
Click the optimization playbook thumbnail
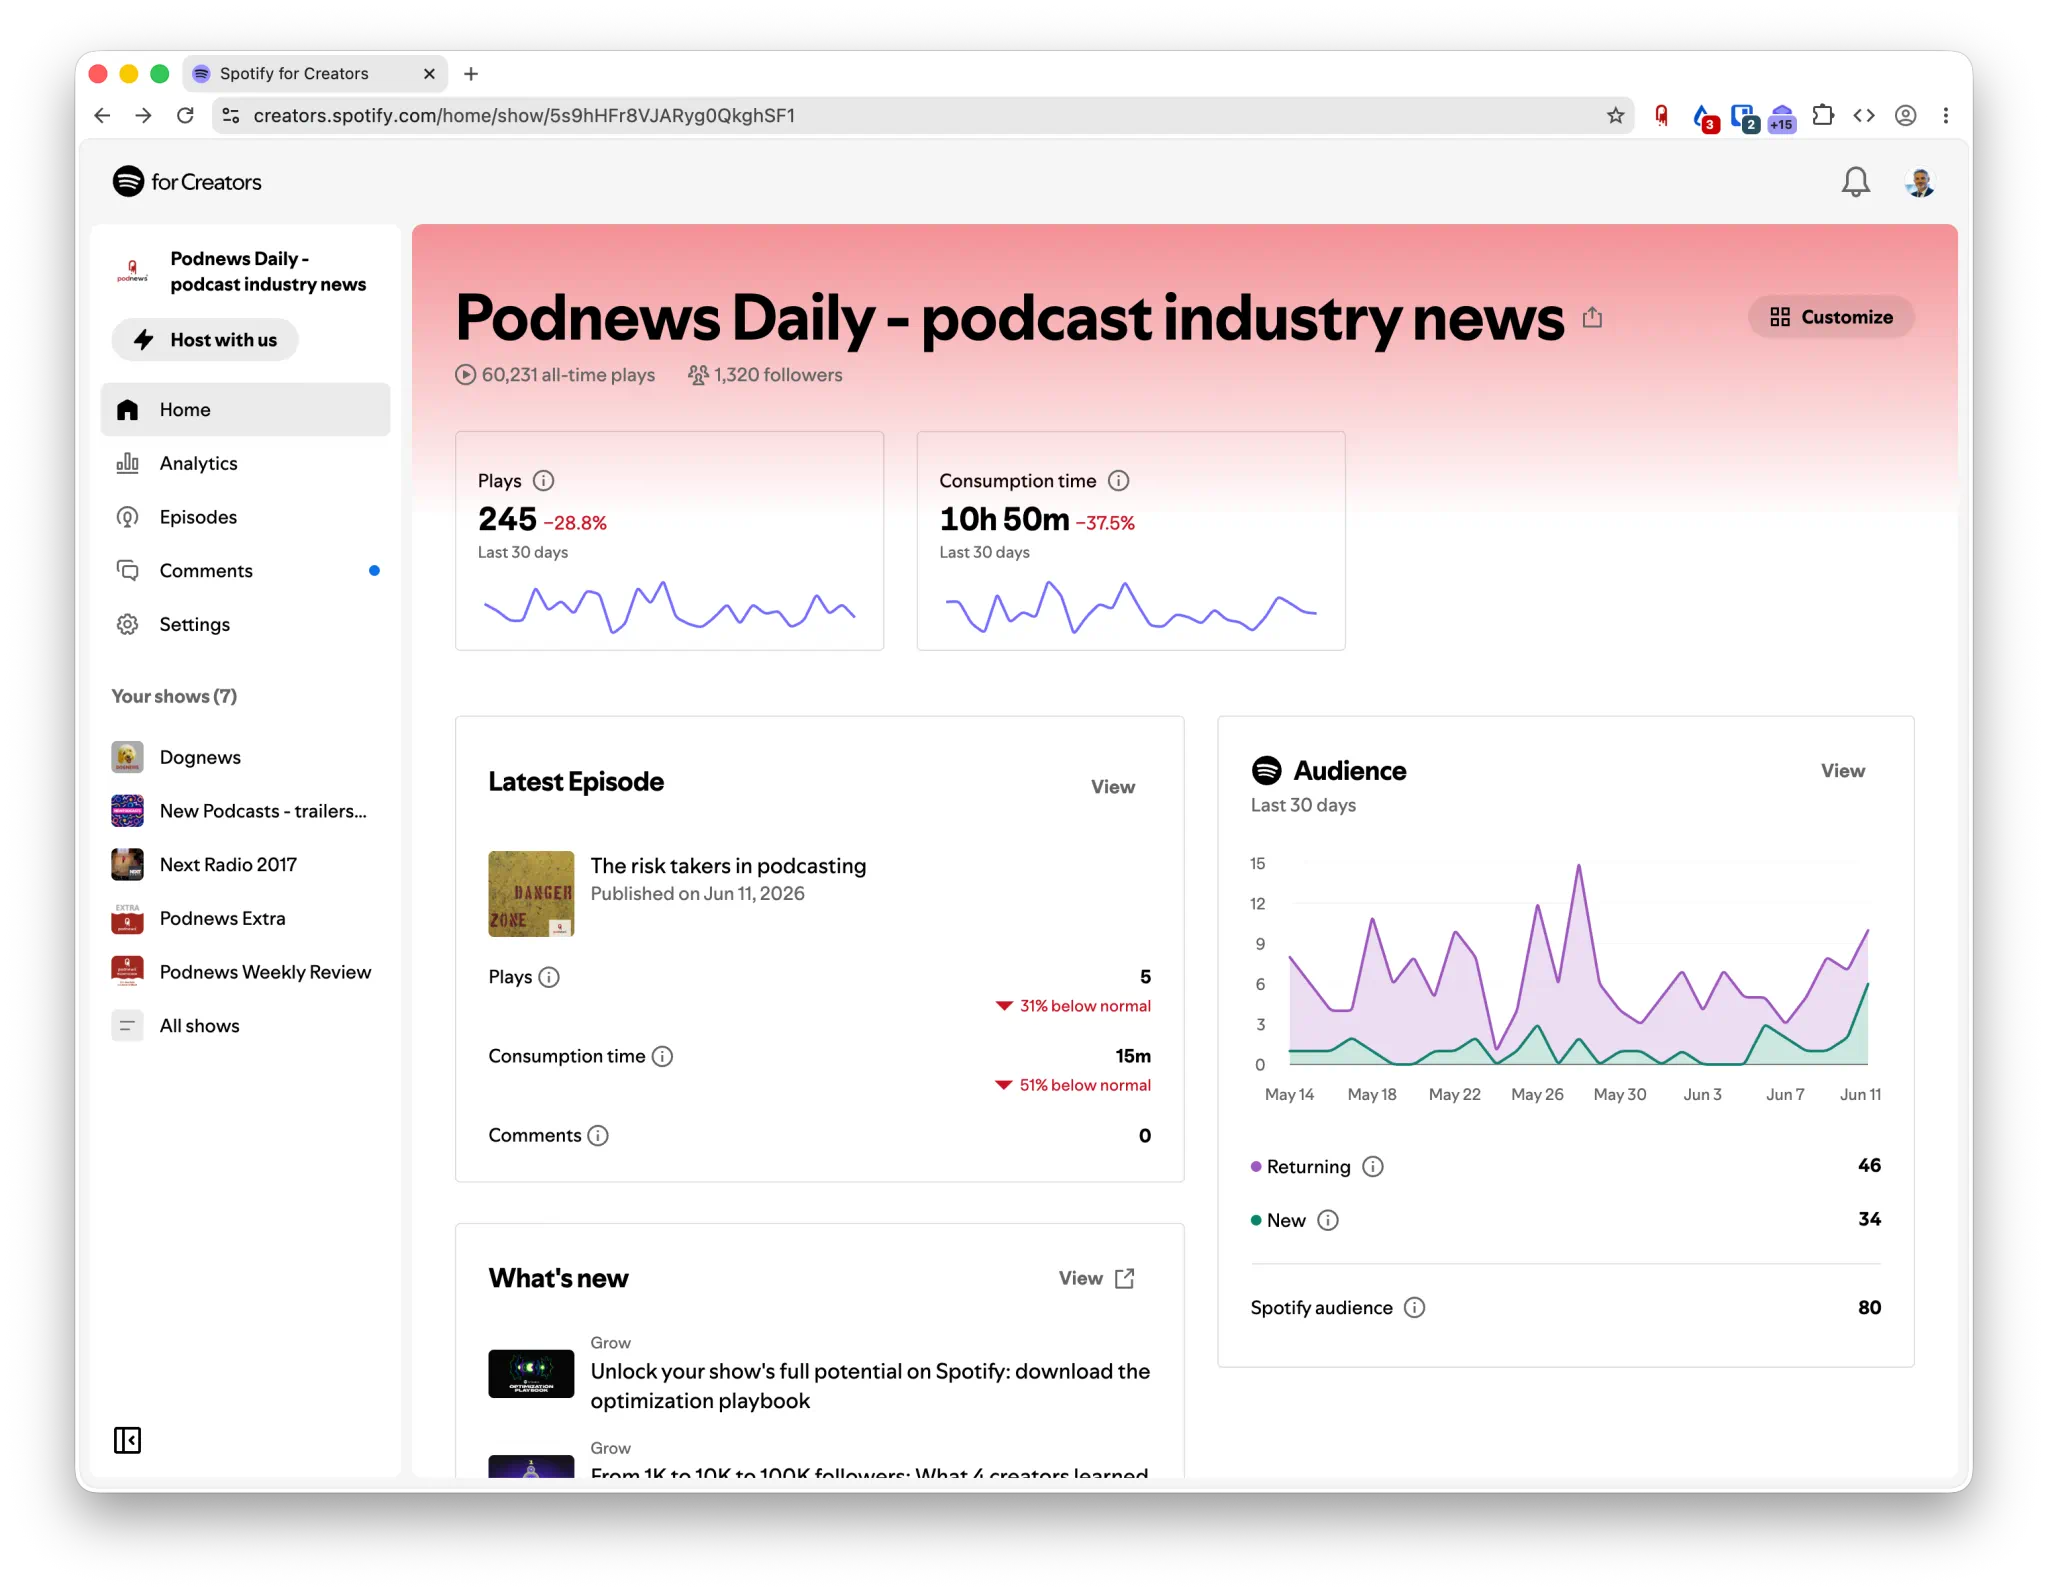click(x=531, y=1374)
